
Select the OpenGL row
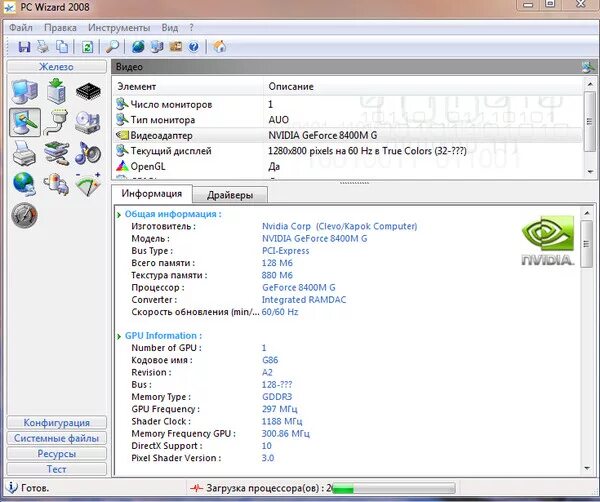click(348, 166)
